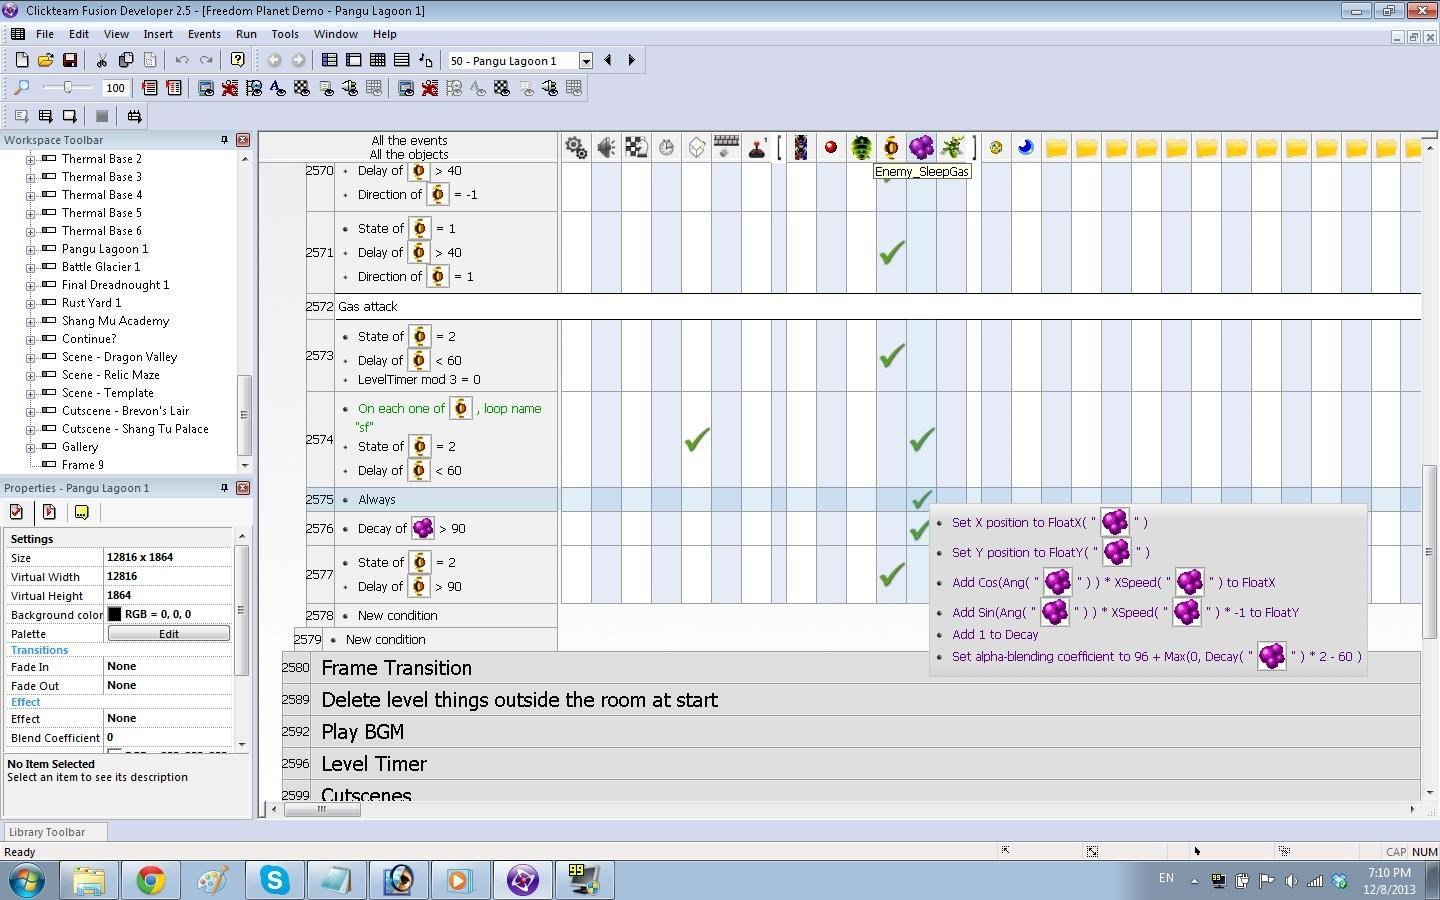Select the System gears column header
Image resolution: width=1440 pixels, height=900 pixels.
[x=575, y=148]
